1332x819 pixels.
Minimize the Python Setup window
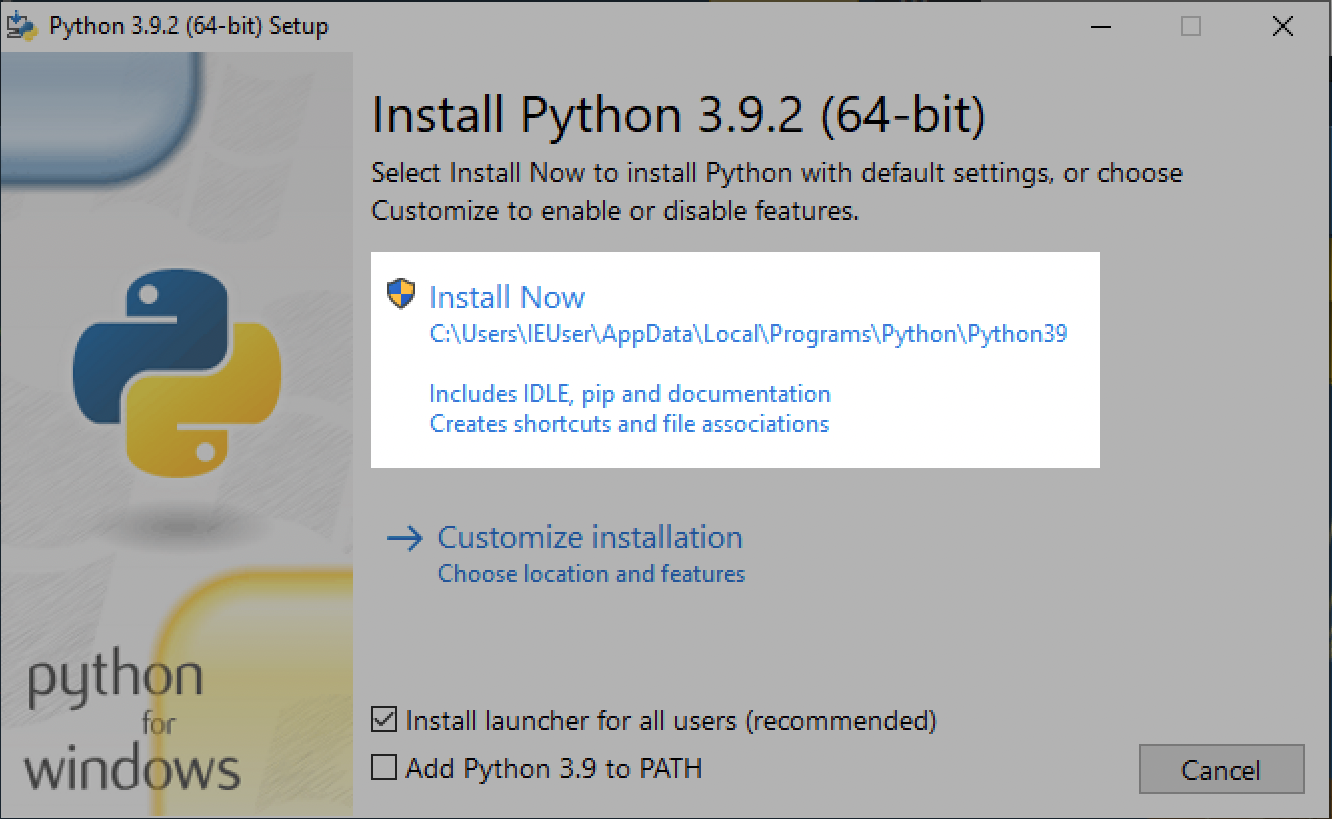tap(1098, 26)
